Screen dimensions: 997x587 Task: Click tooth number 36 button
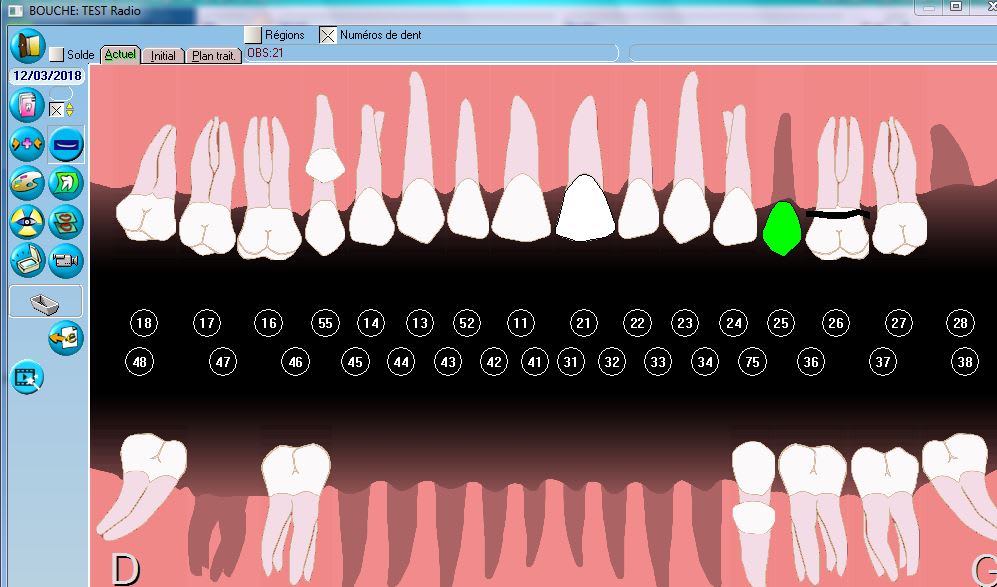point(810,362)
